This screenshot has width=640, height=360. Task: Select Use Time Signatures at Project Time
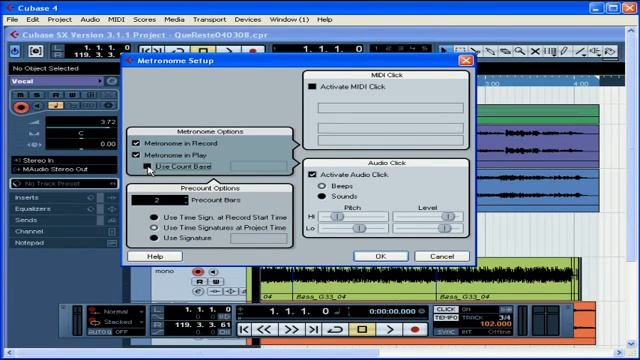(154, 228)
